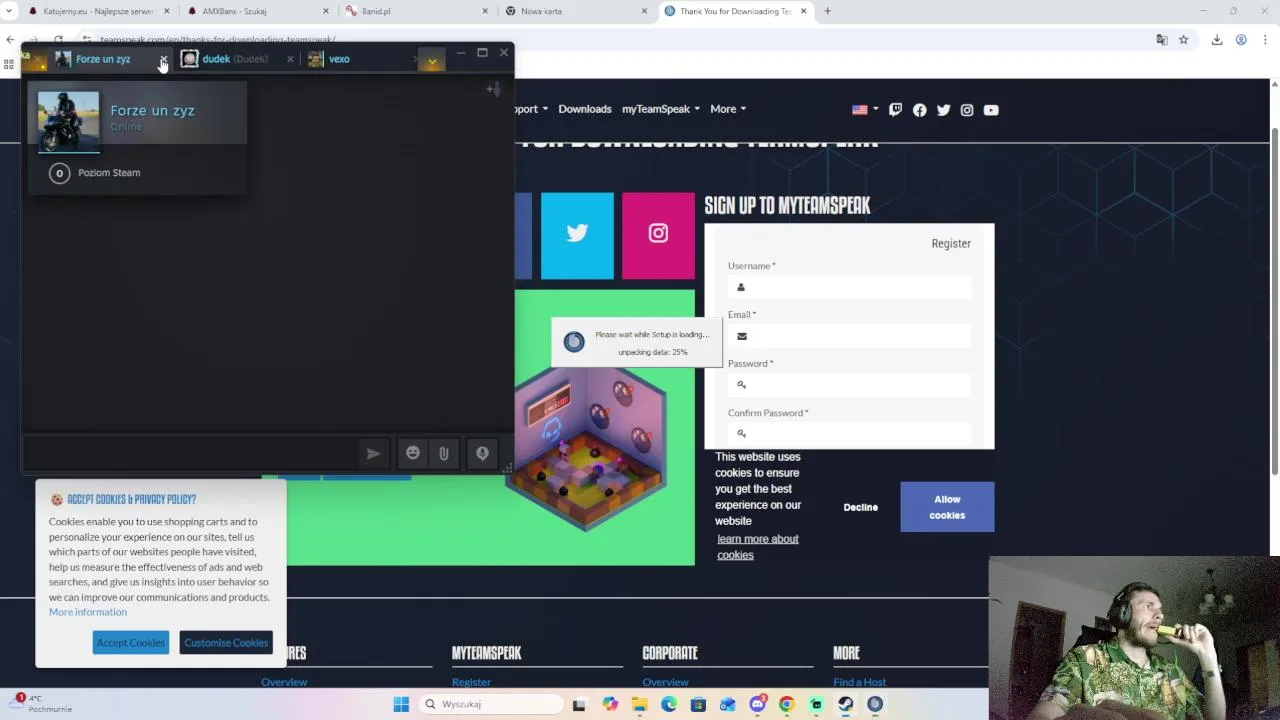Image resolution: width=1280 pixels, height=720 pixels.
Task: Click the microphone voice icon in Steam chat
Action: 482,453
